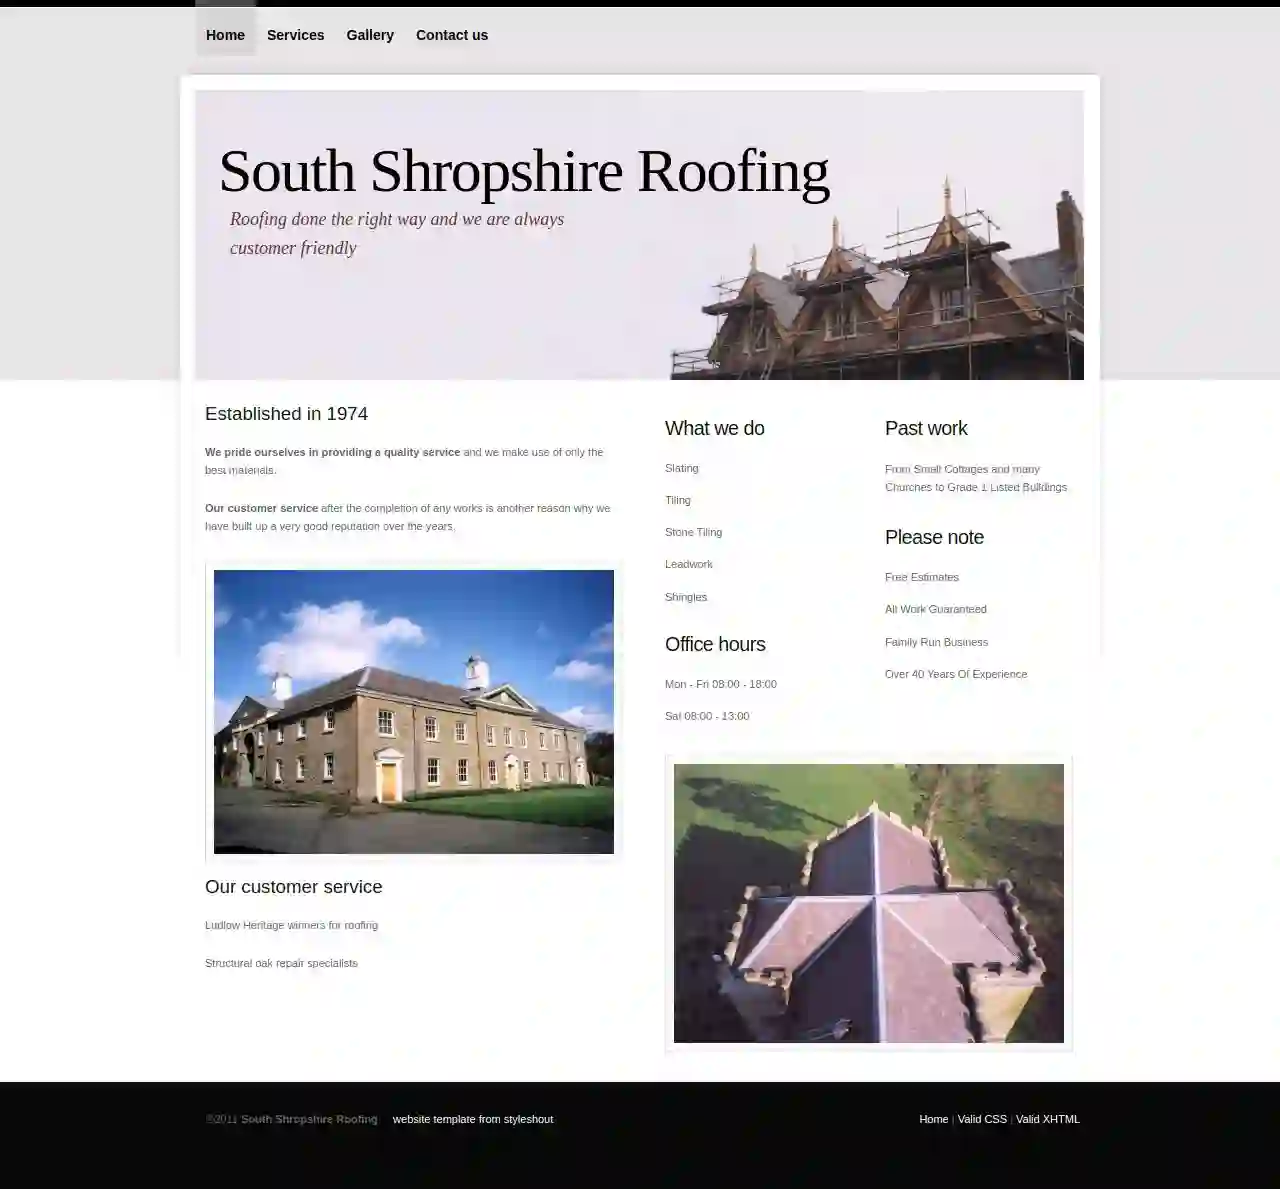
Task: Select the Leadwork list item
Action: (x=689, y=564)
